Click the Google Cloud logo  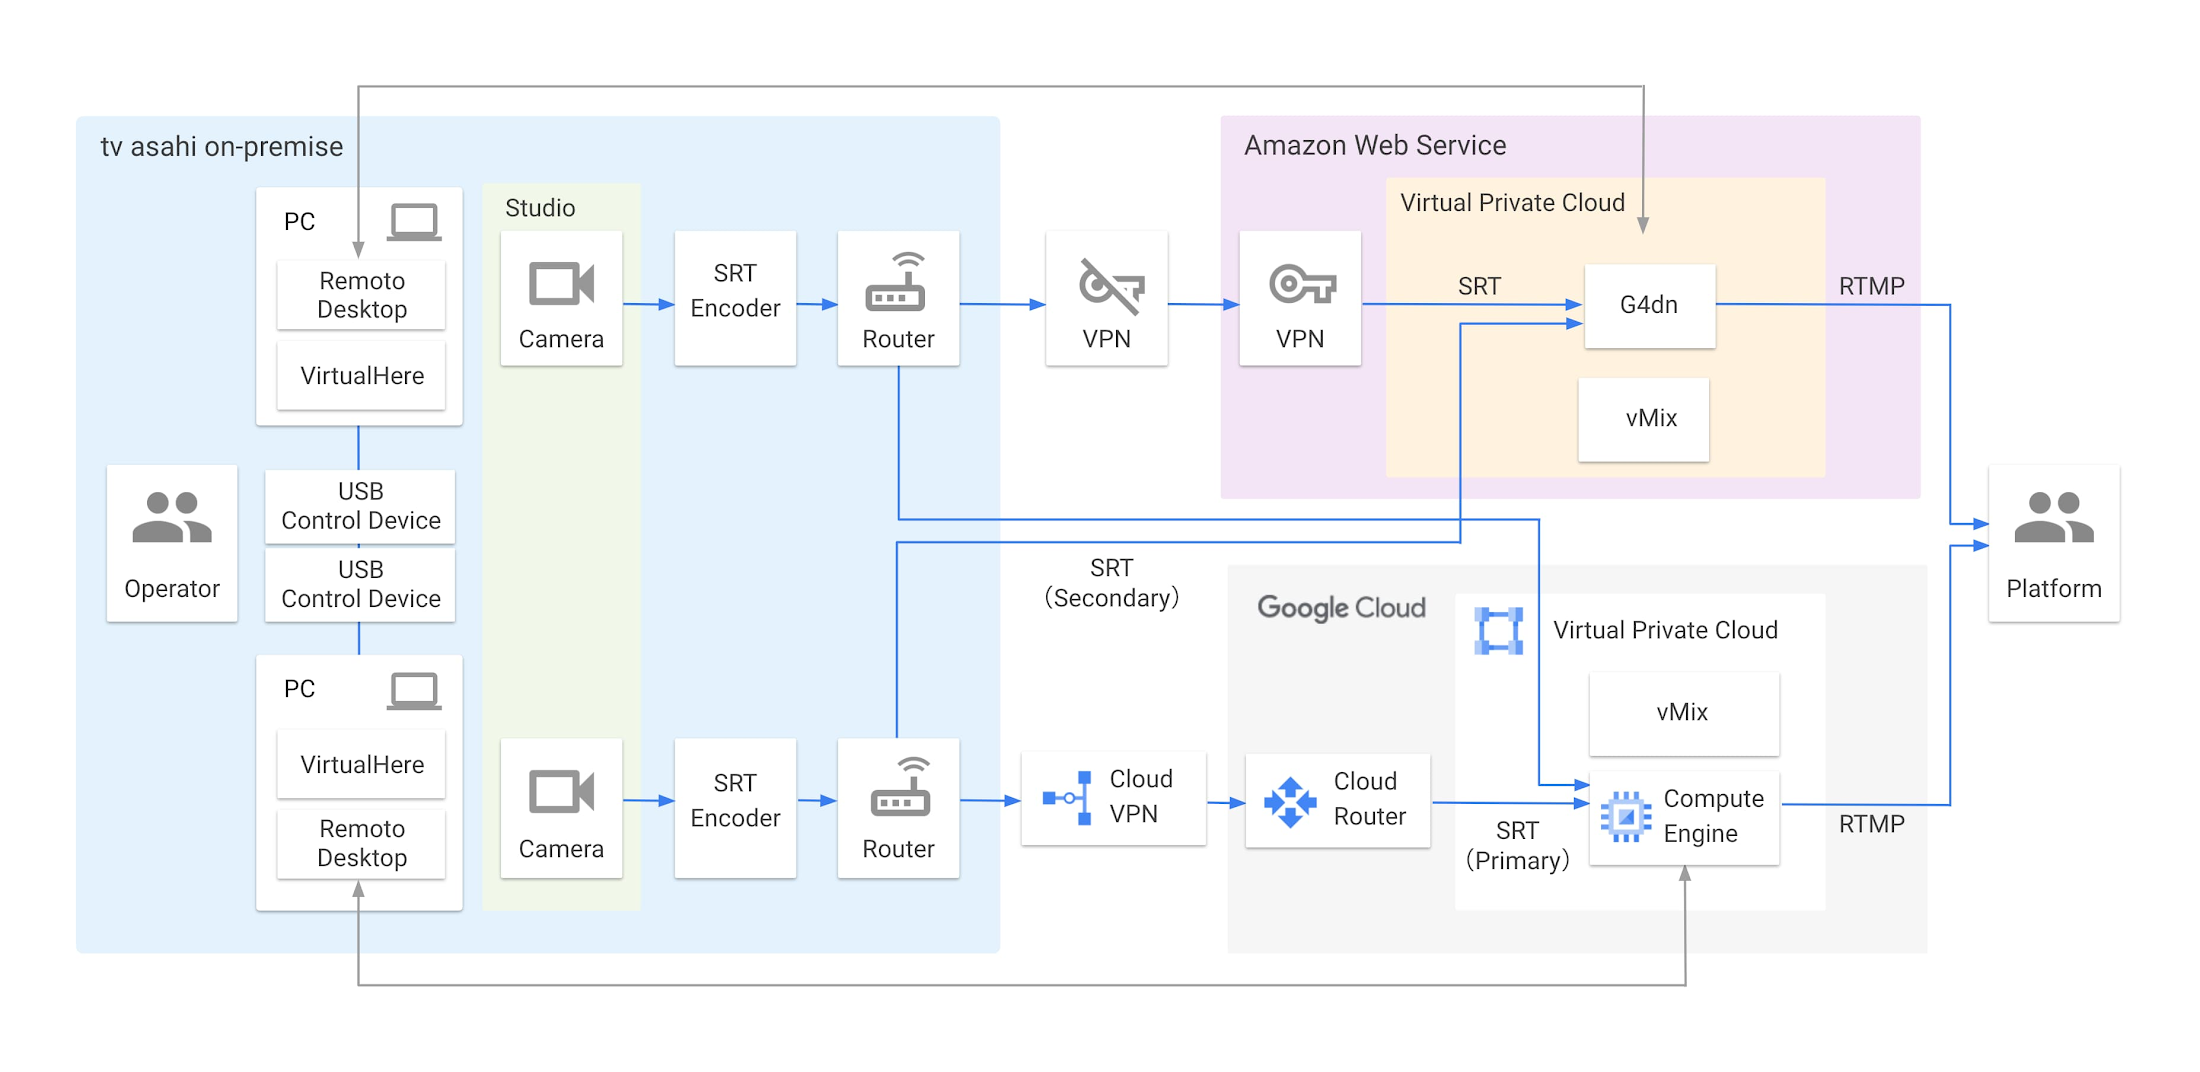[1341, 608]
